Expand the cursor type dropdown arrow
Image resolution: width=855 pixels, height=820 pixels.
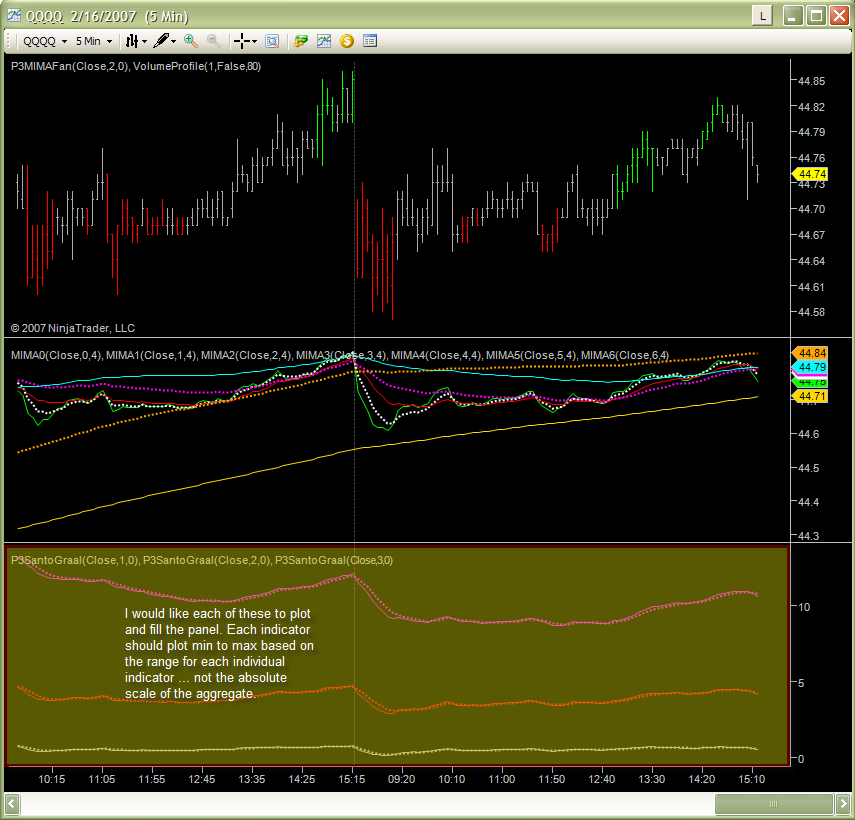coord(254,41)
